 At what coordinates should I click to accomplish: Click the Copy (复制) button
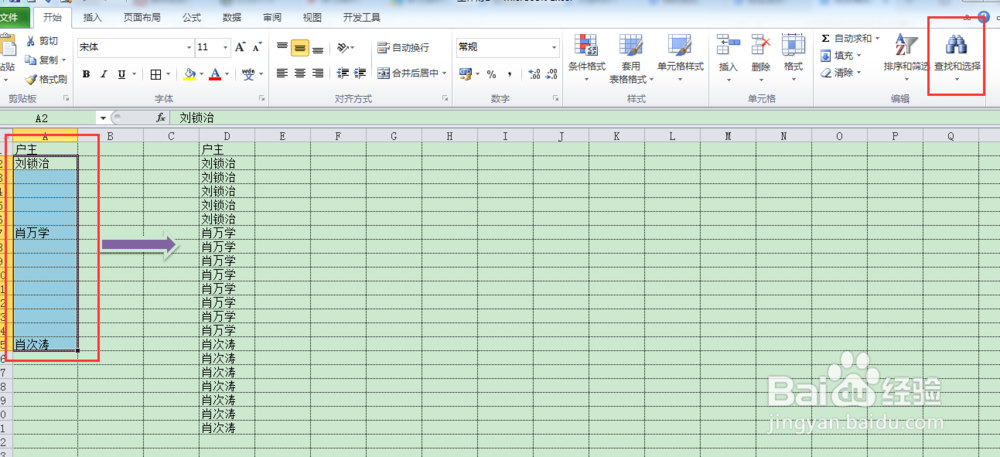[42, 60]
